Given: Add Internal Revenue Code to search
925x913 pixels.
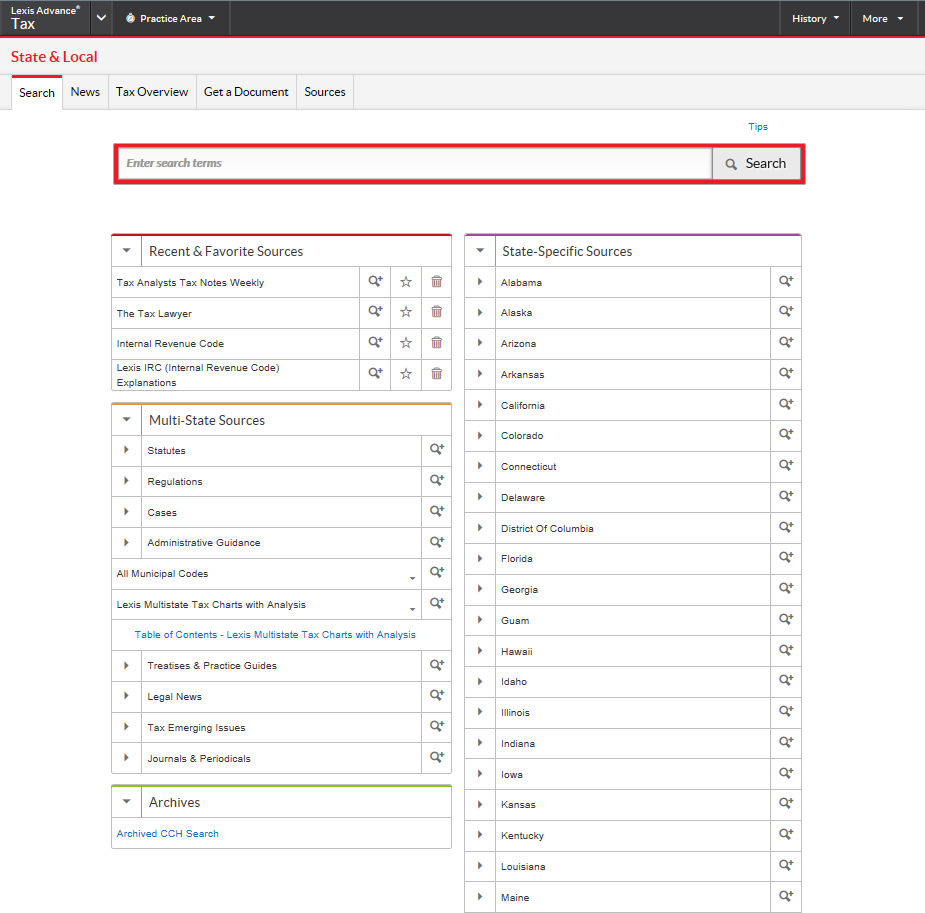Looking at the screenshot, I should click(375, 342).
